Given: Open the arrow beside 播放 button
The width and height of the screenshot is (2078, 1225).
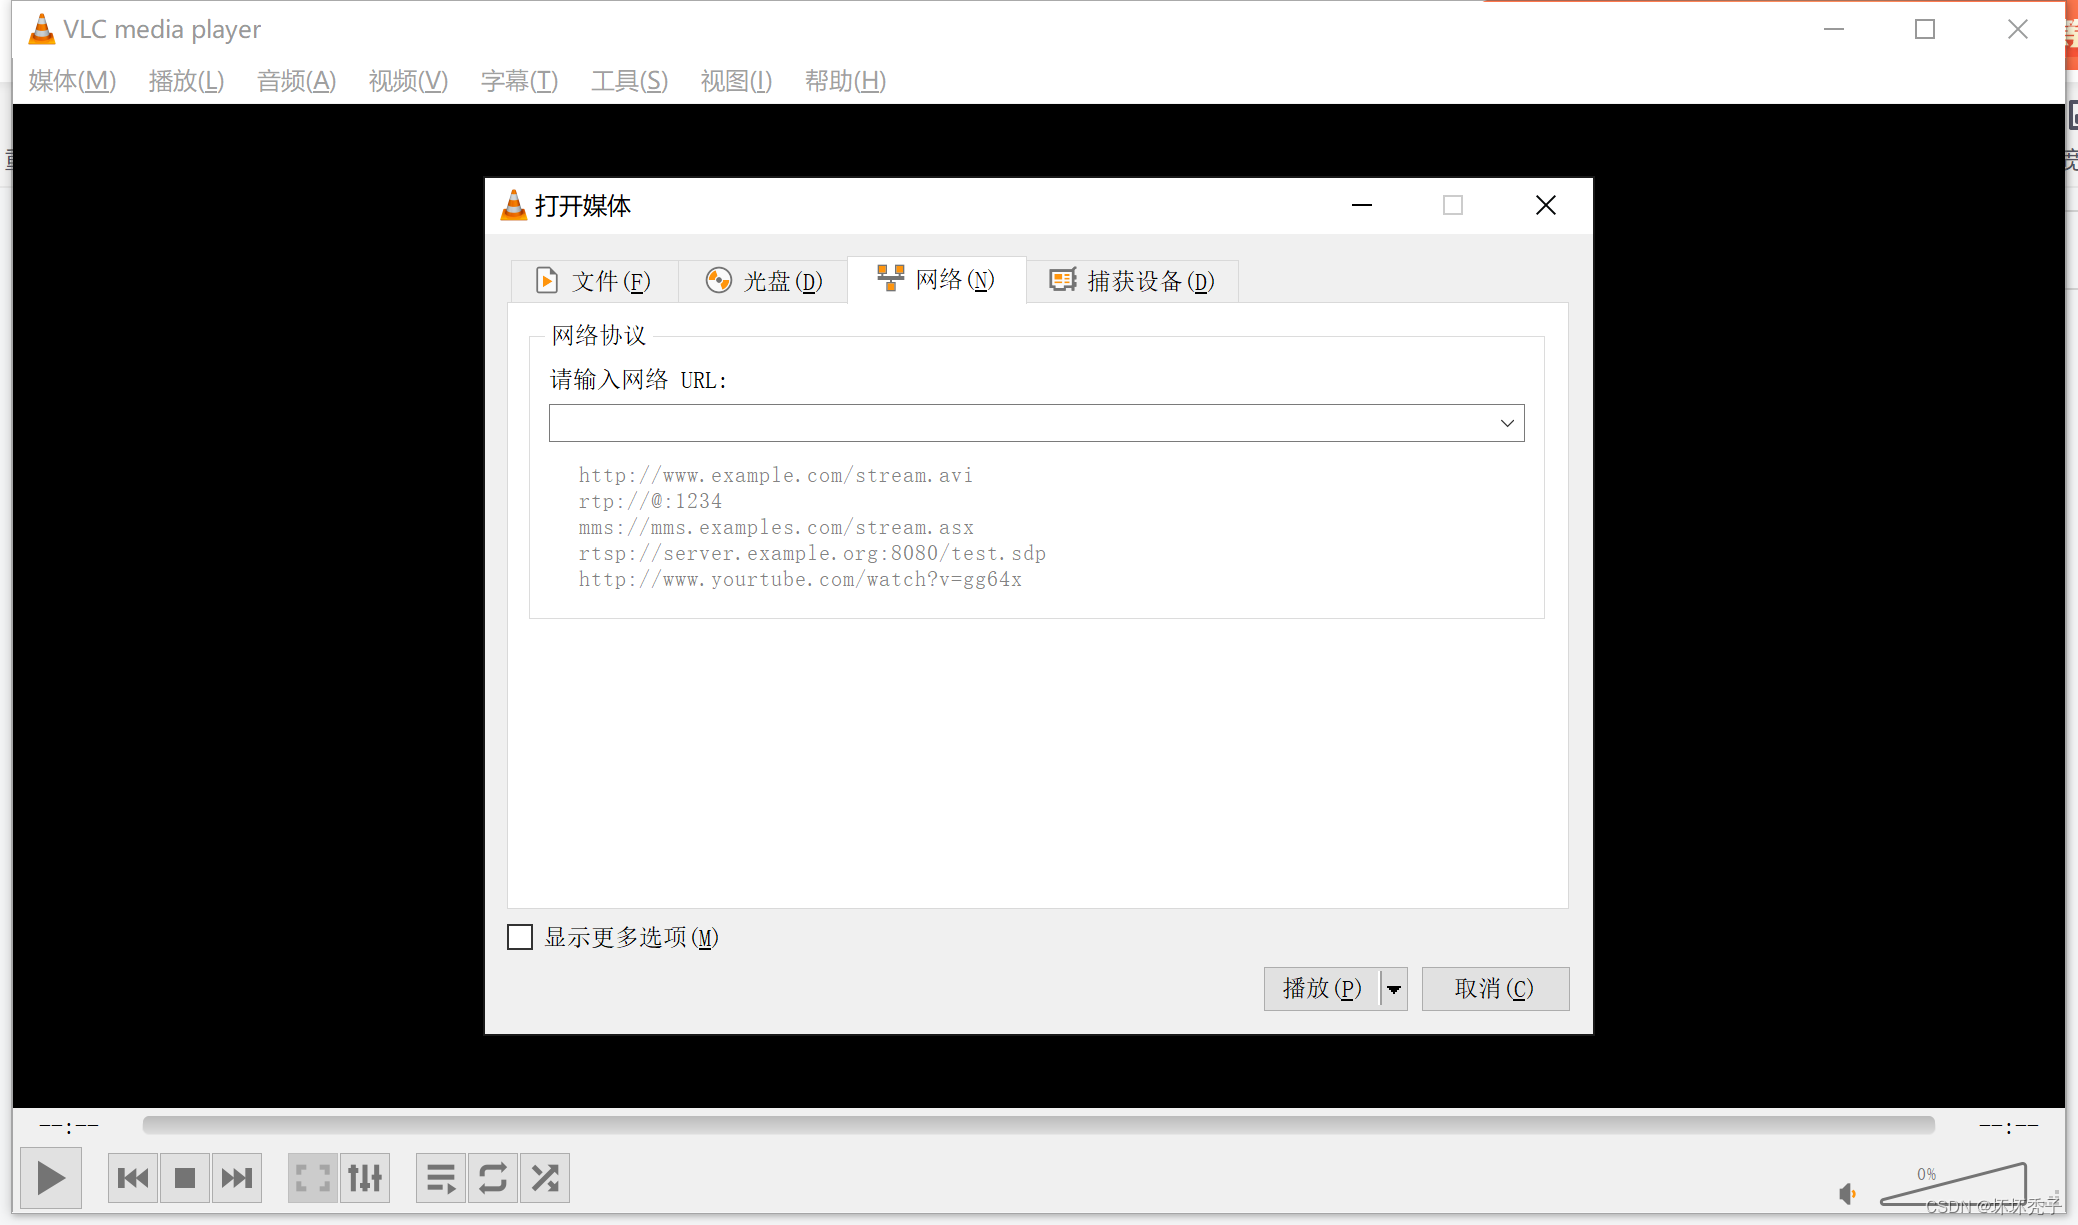Looking at the screenshot, I should click(x=1394, y=989).
